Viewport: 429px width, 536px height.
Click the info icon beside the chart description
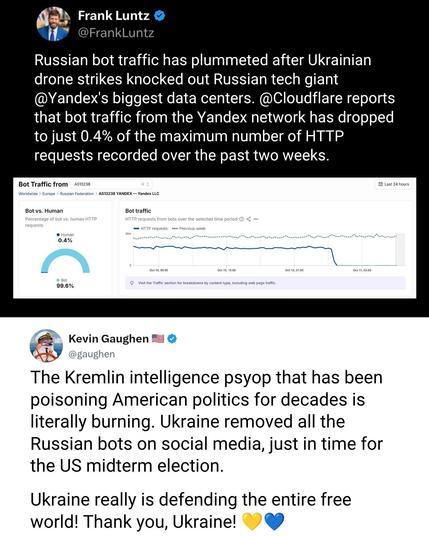(x=241, y=219)
